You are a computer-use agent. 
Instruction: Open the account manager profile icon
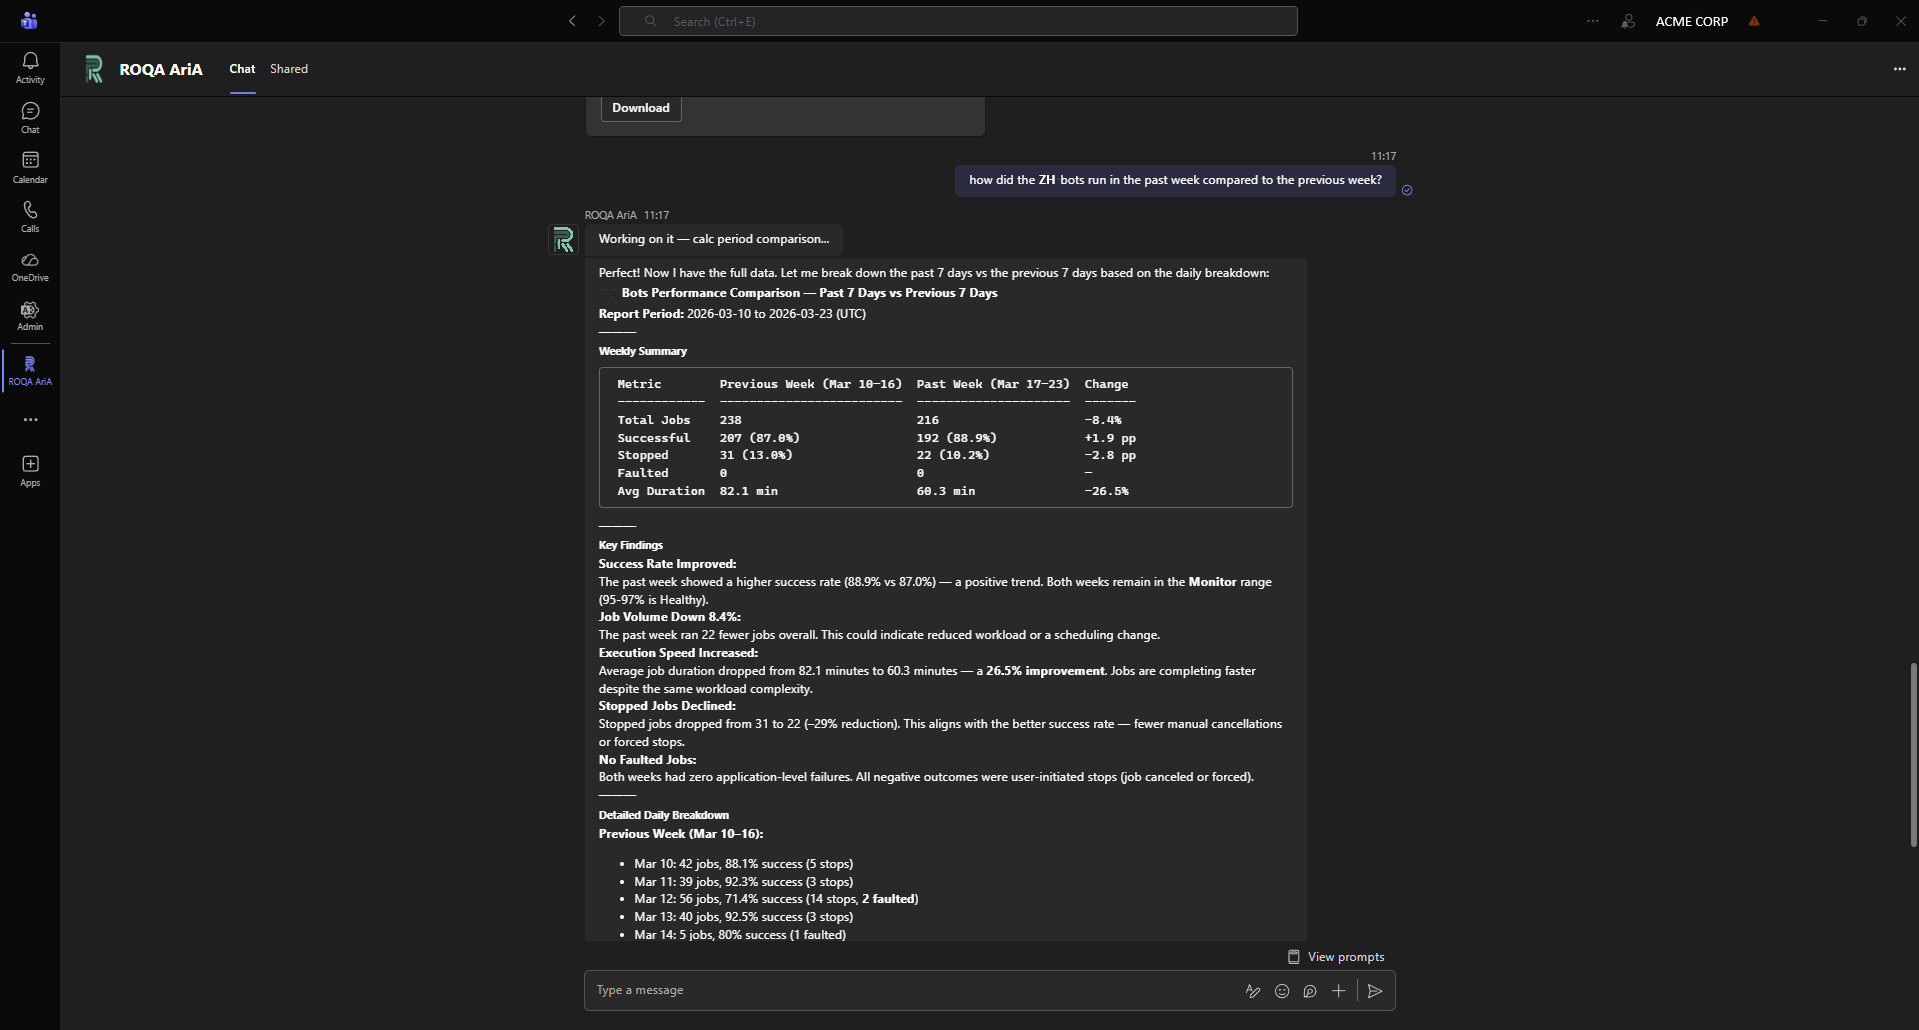pos(1628,21)
